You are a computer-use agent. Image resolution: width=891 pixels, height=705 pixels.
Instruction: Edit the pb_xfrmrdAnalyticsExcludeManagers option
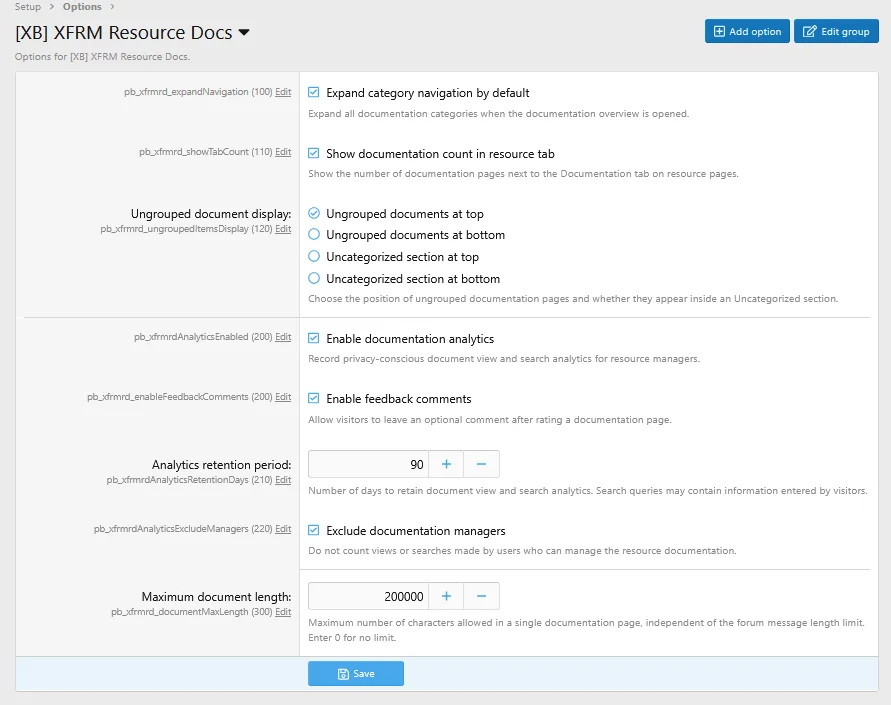click(283, 529)
